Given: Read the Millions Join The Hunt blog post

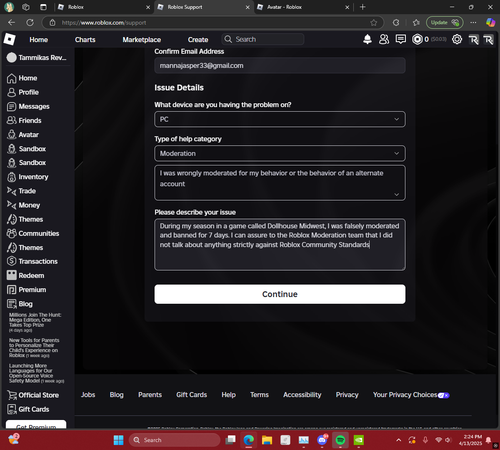Looking at the screenshot, I should pyautogui.click(x=35, y=322).
